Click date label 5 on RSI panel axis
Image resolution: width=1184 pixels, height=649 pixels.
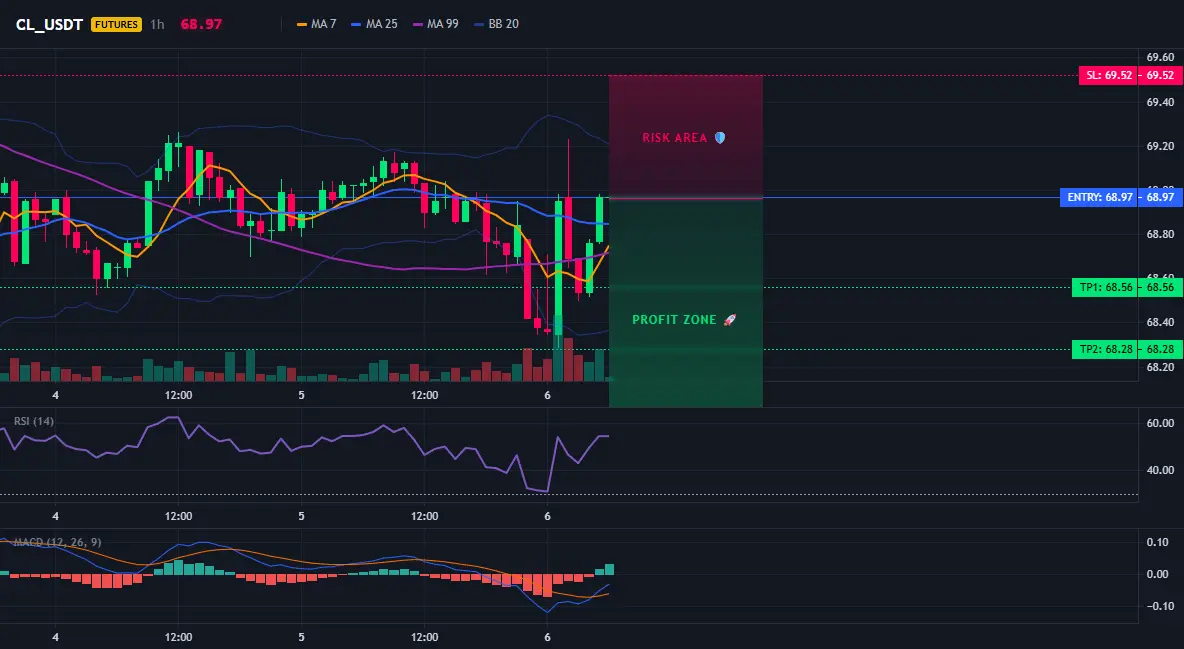coord(301,516)
